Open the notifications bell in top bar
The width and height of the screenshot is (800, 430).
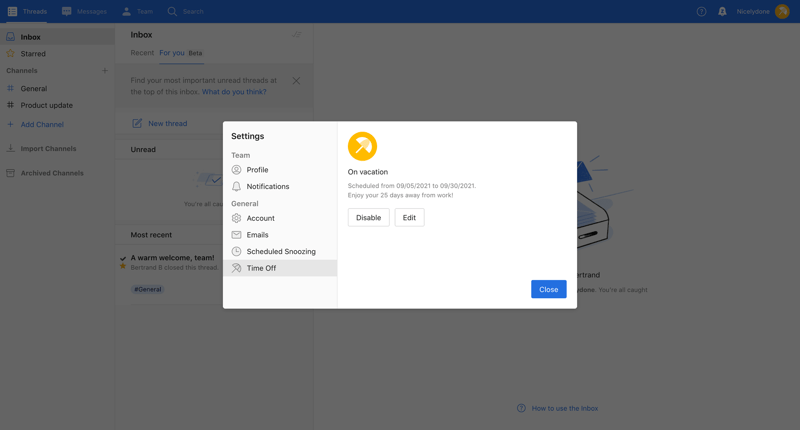(x=722, y=11)
